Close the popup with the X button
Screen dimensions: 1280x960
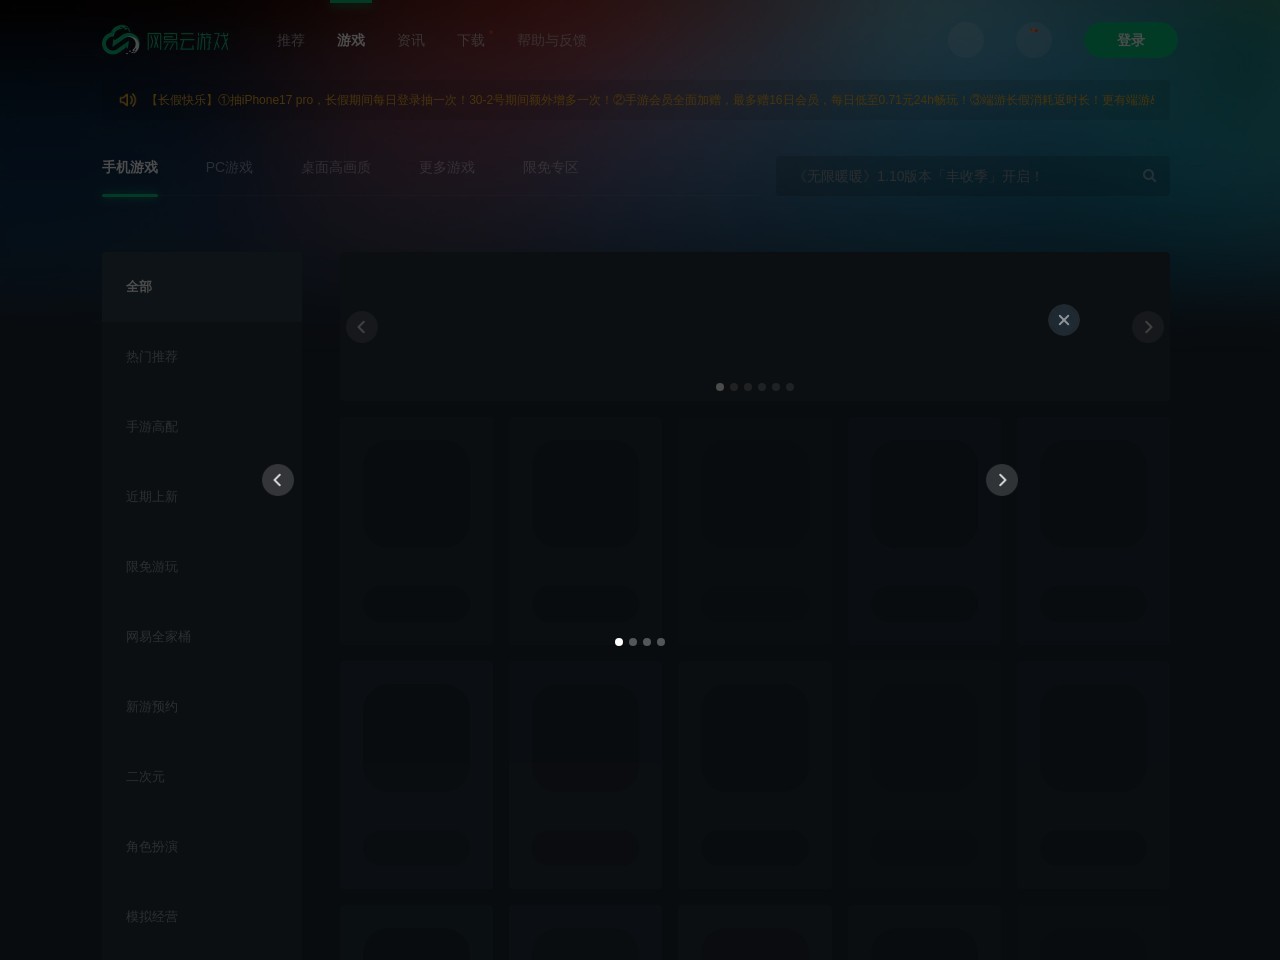(x=1063, y=320)
